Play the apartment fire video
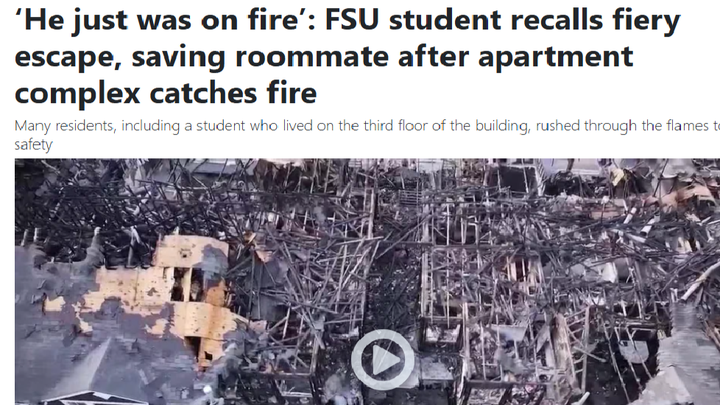The height and width of the screenshot is (405, 720). coord(382,360)
